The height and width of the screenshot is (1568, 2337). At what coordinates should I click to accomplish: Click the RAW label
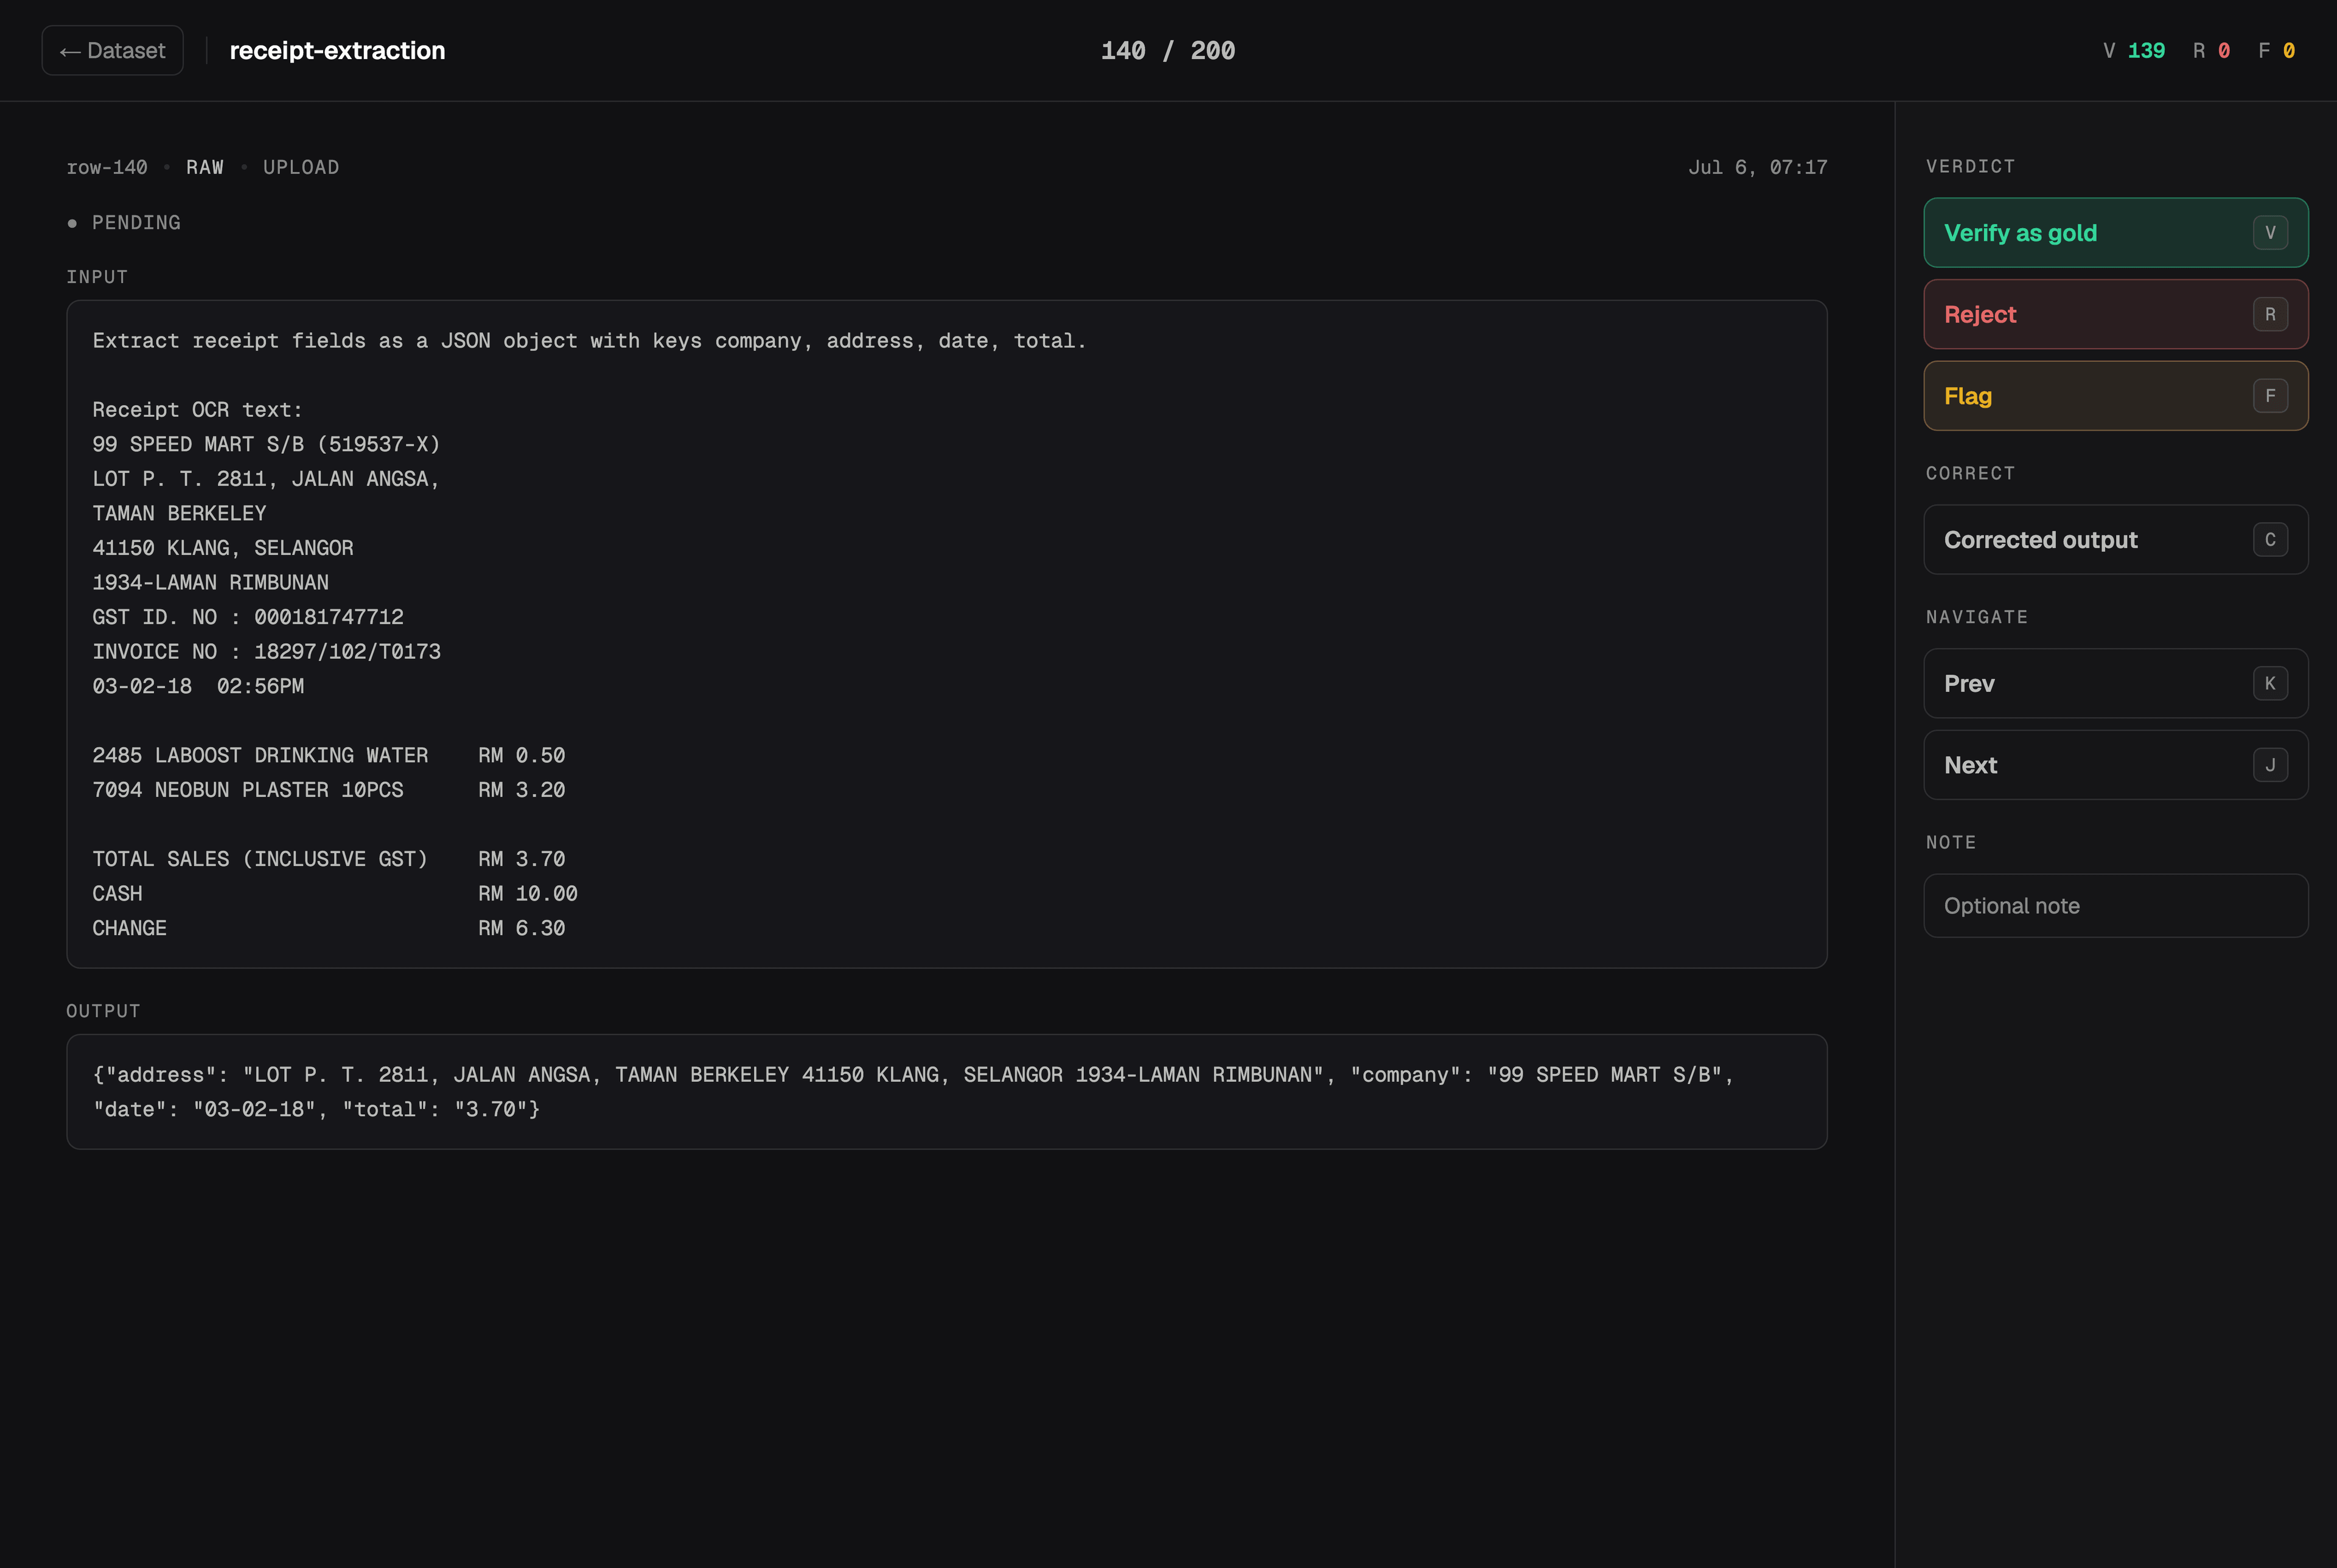(x=205, y=167)
